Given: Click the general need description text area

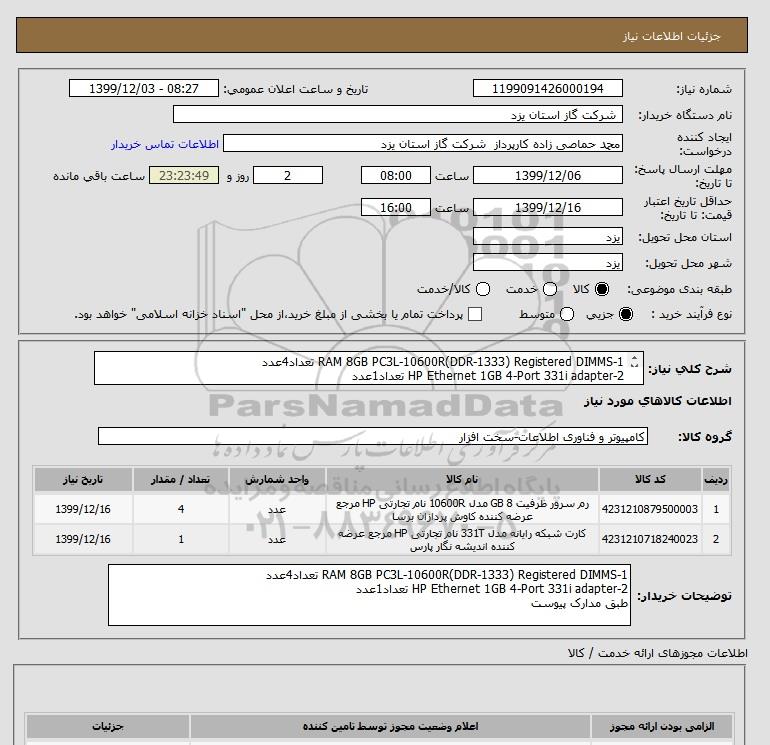Looking at the screenshot, I should click(x=368, y=368).
